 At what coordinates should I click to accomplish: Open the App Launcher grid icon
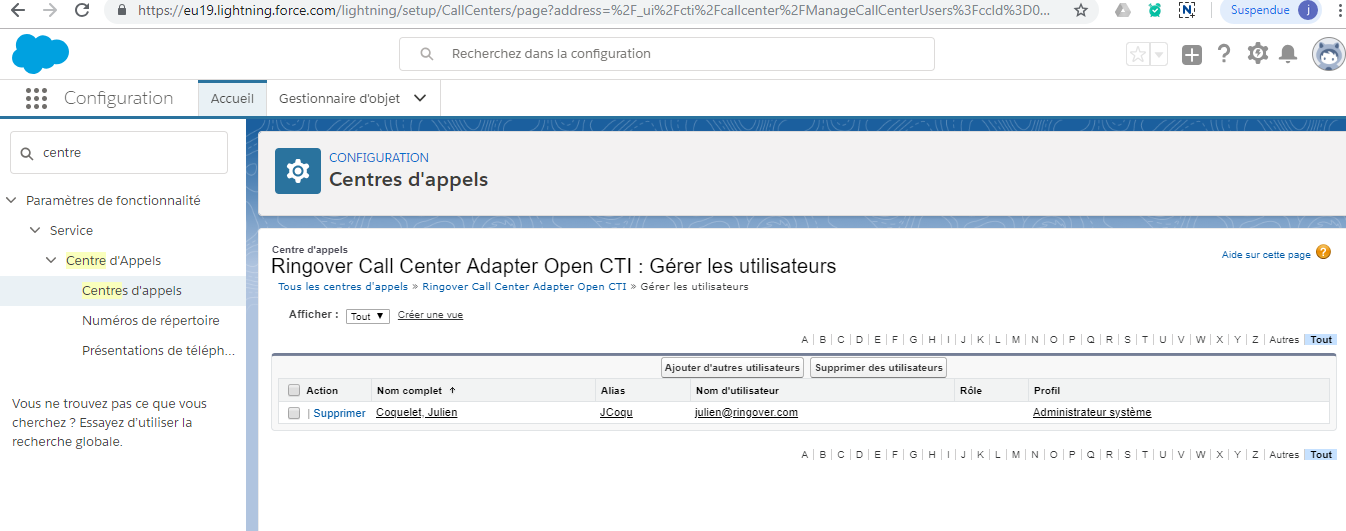[x=37, y=98]
